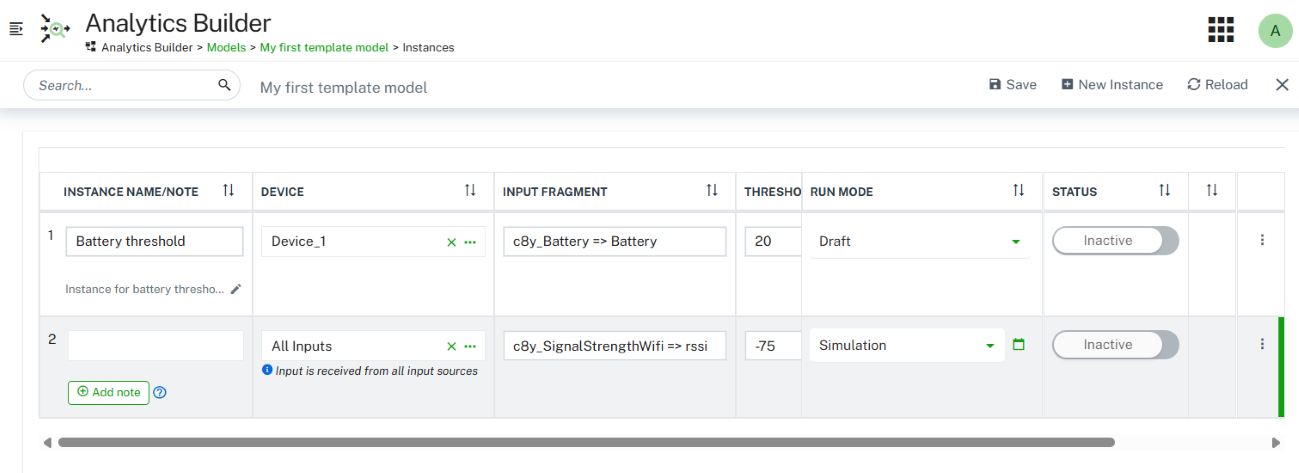Close the instances editor with X
Image resolution: width=1299 pixels, height=473 pixels.
point(1282,85)
